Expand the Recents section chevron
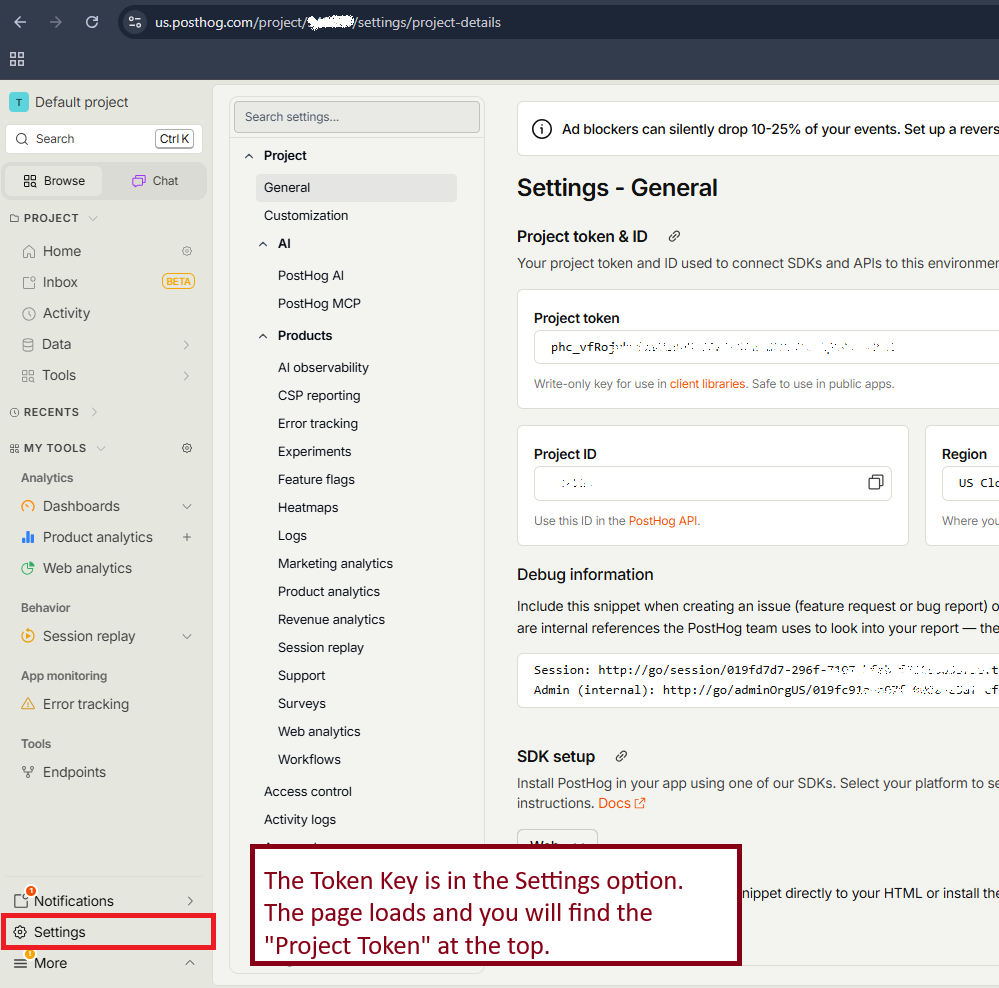This screenshot has height=988, width=999. [94, 412]
